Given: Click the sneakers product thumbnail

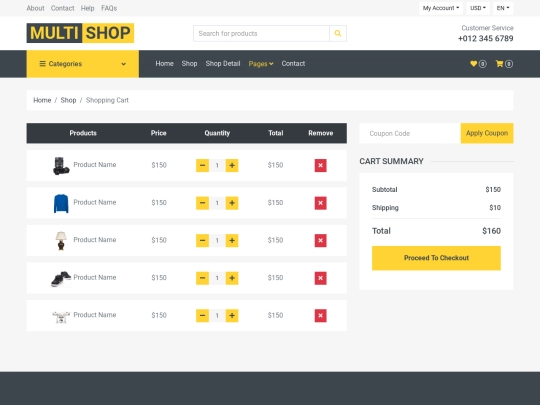Looking at the screenshot, I should click(x=61, y=279).
